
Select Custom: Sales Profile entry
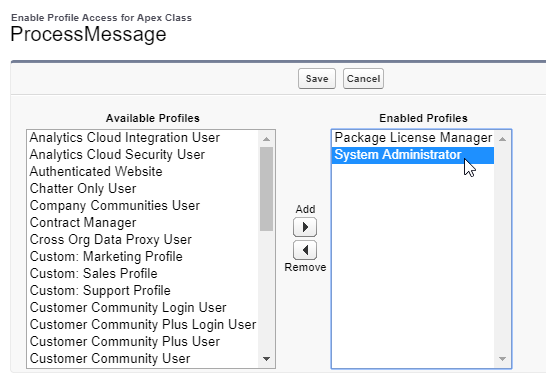tap(143, 274)
